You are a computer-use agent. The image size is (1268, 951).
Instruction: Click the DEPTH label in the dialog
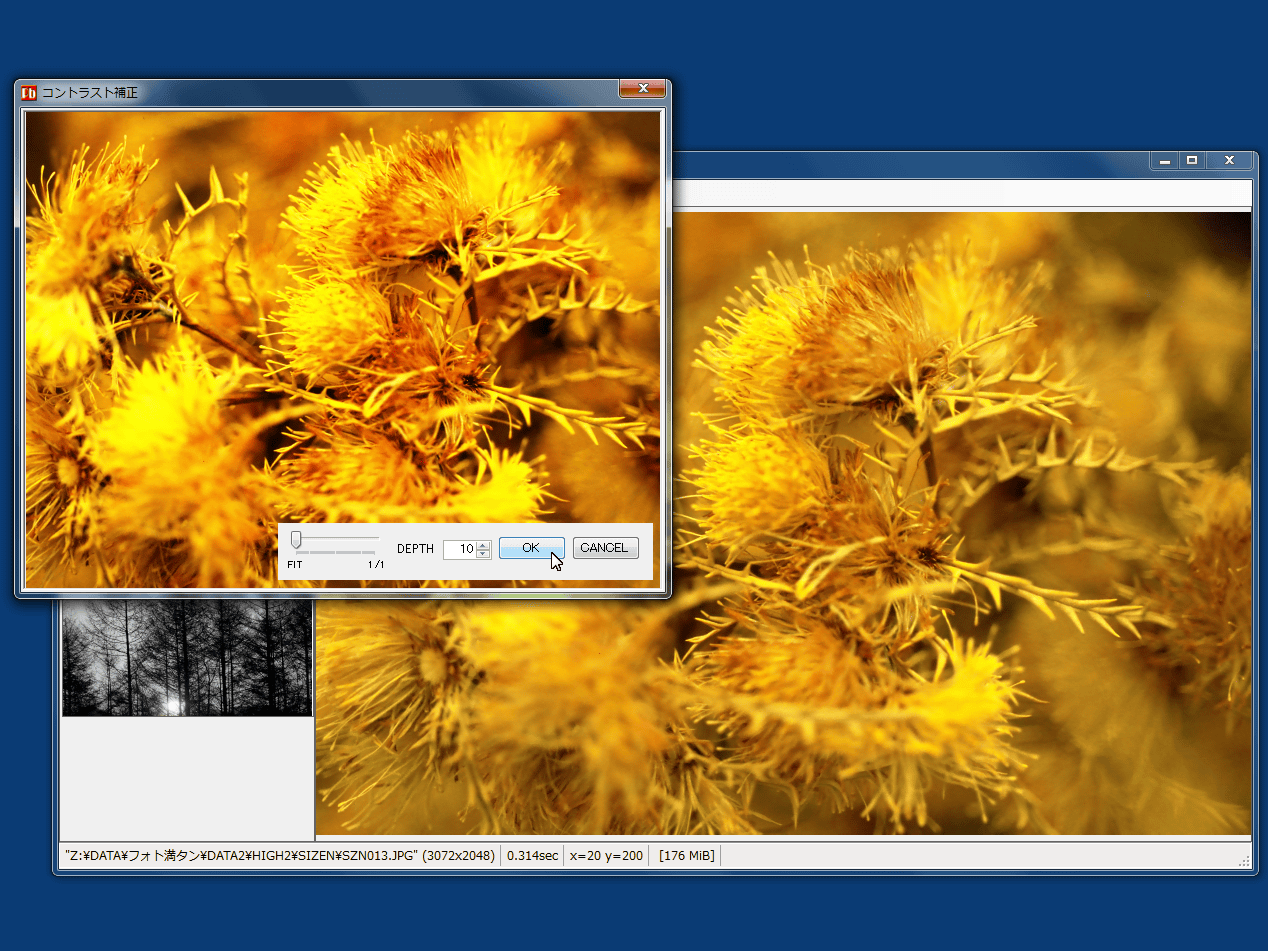point(415,549)
